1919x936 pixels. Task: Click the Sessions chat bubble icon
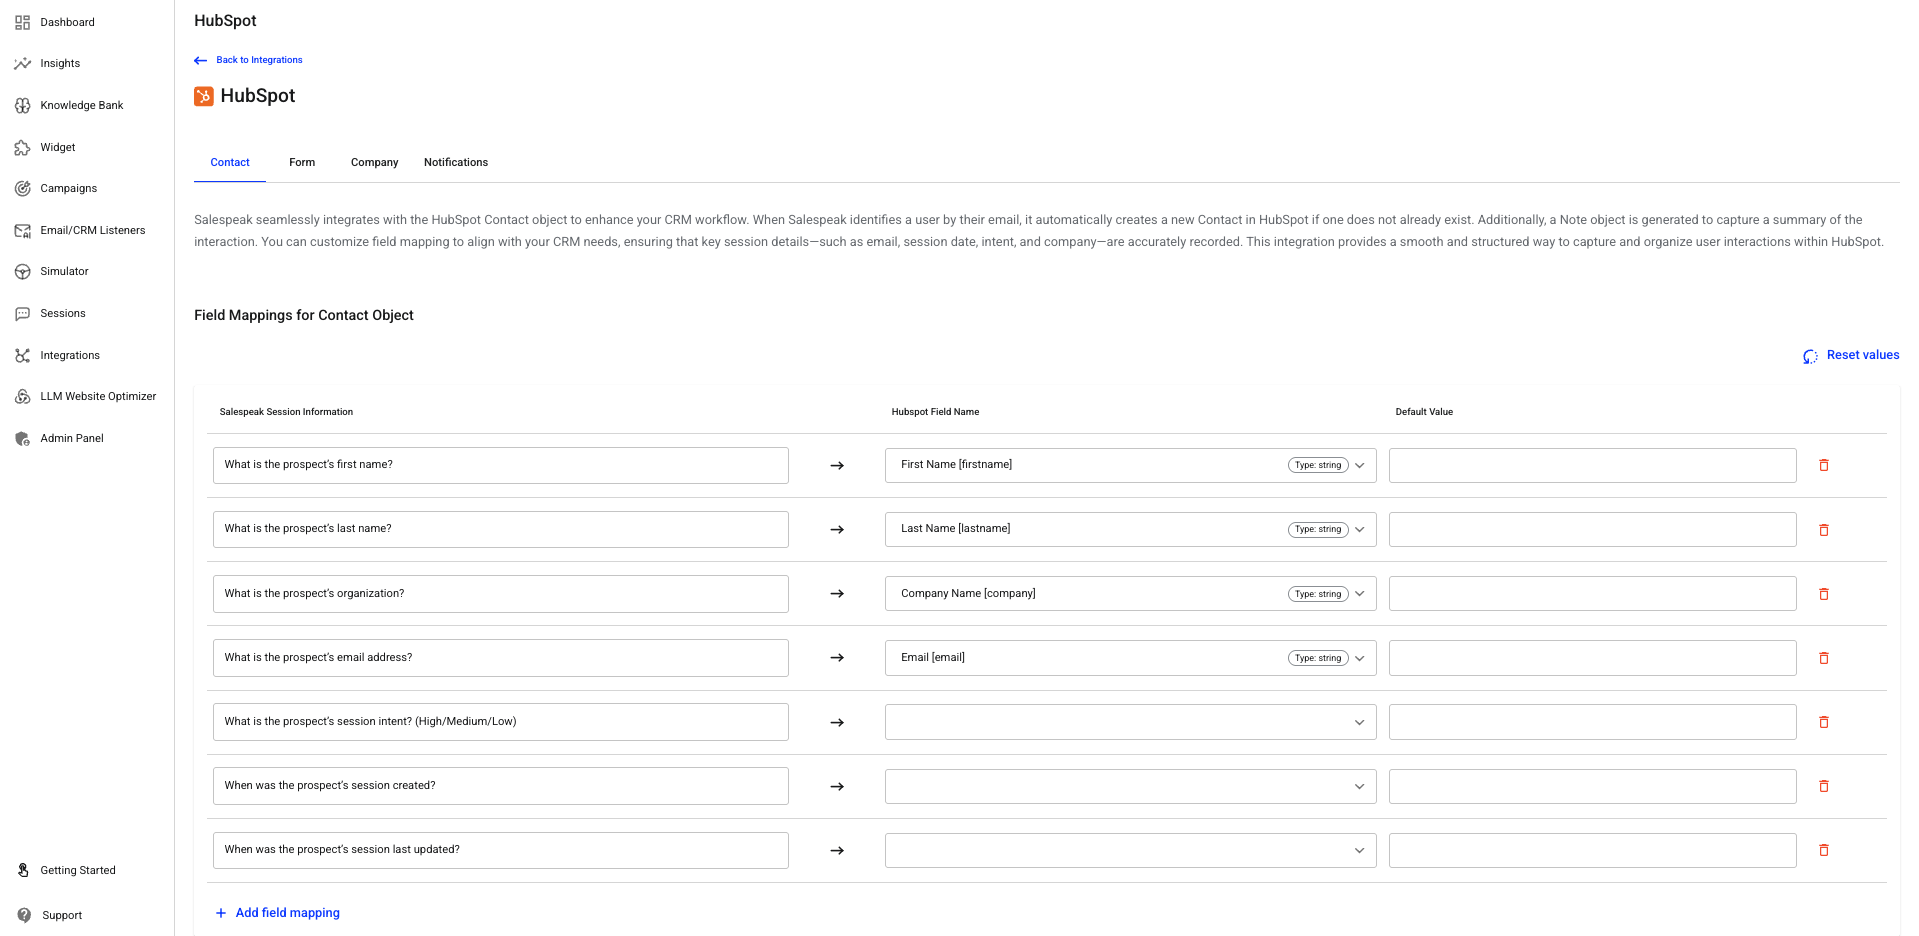tap(22, 313)
